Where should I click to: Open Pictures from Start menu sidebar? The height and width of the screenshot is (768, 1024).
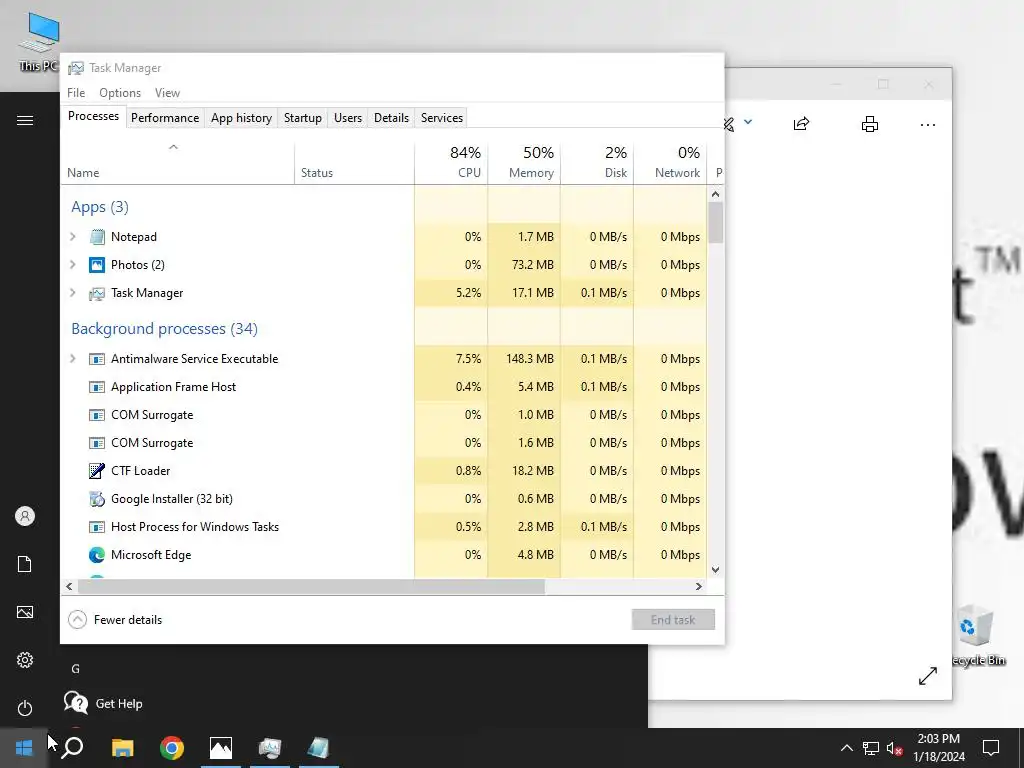pyautogui.click(x=25, y=612)
